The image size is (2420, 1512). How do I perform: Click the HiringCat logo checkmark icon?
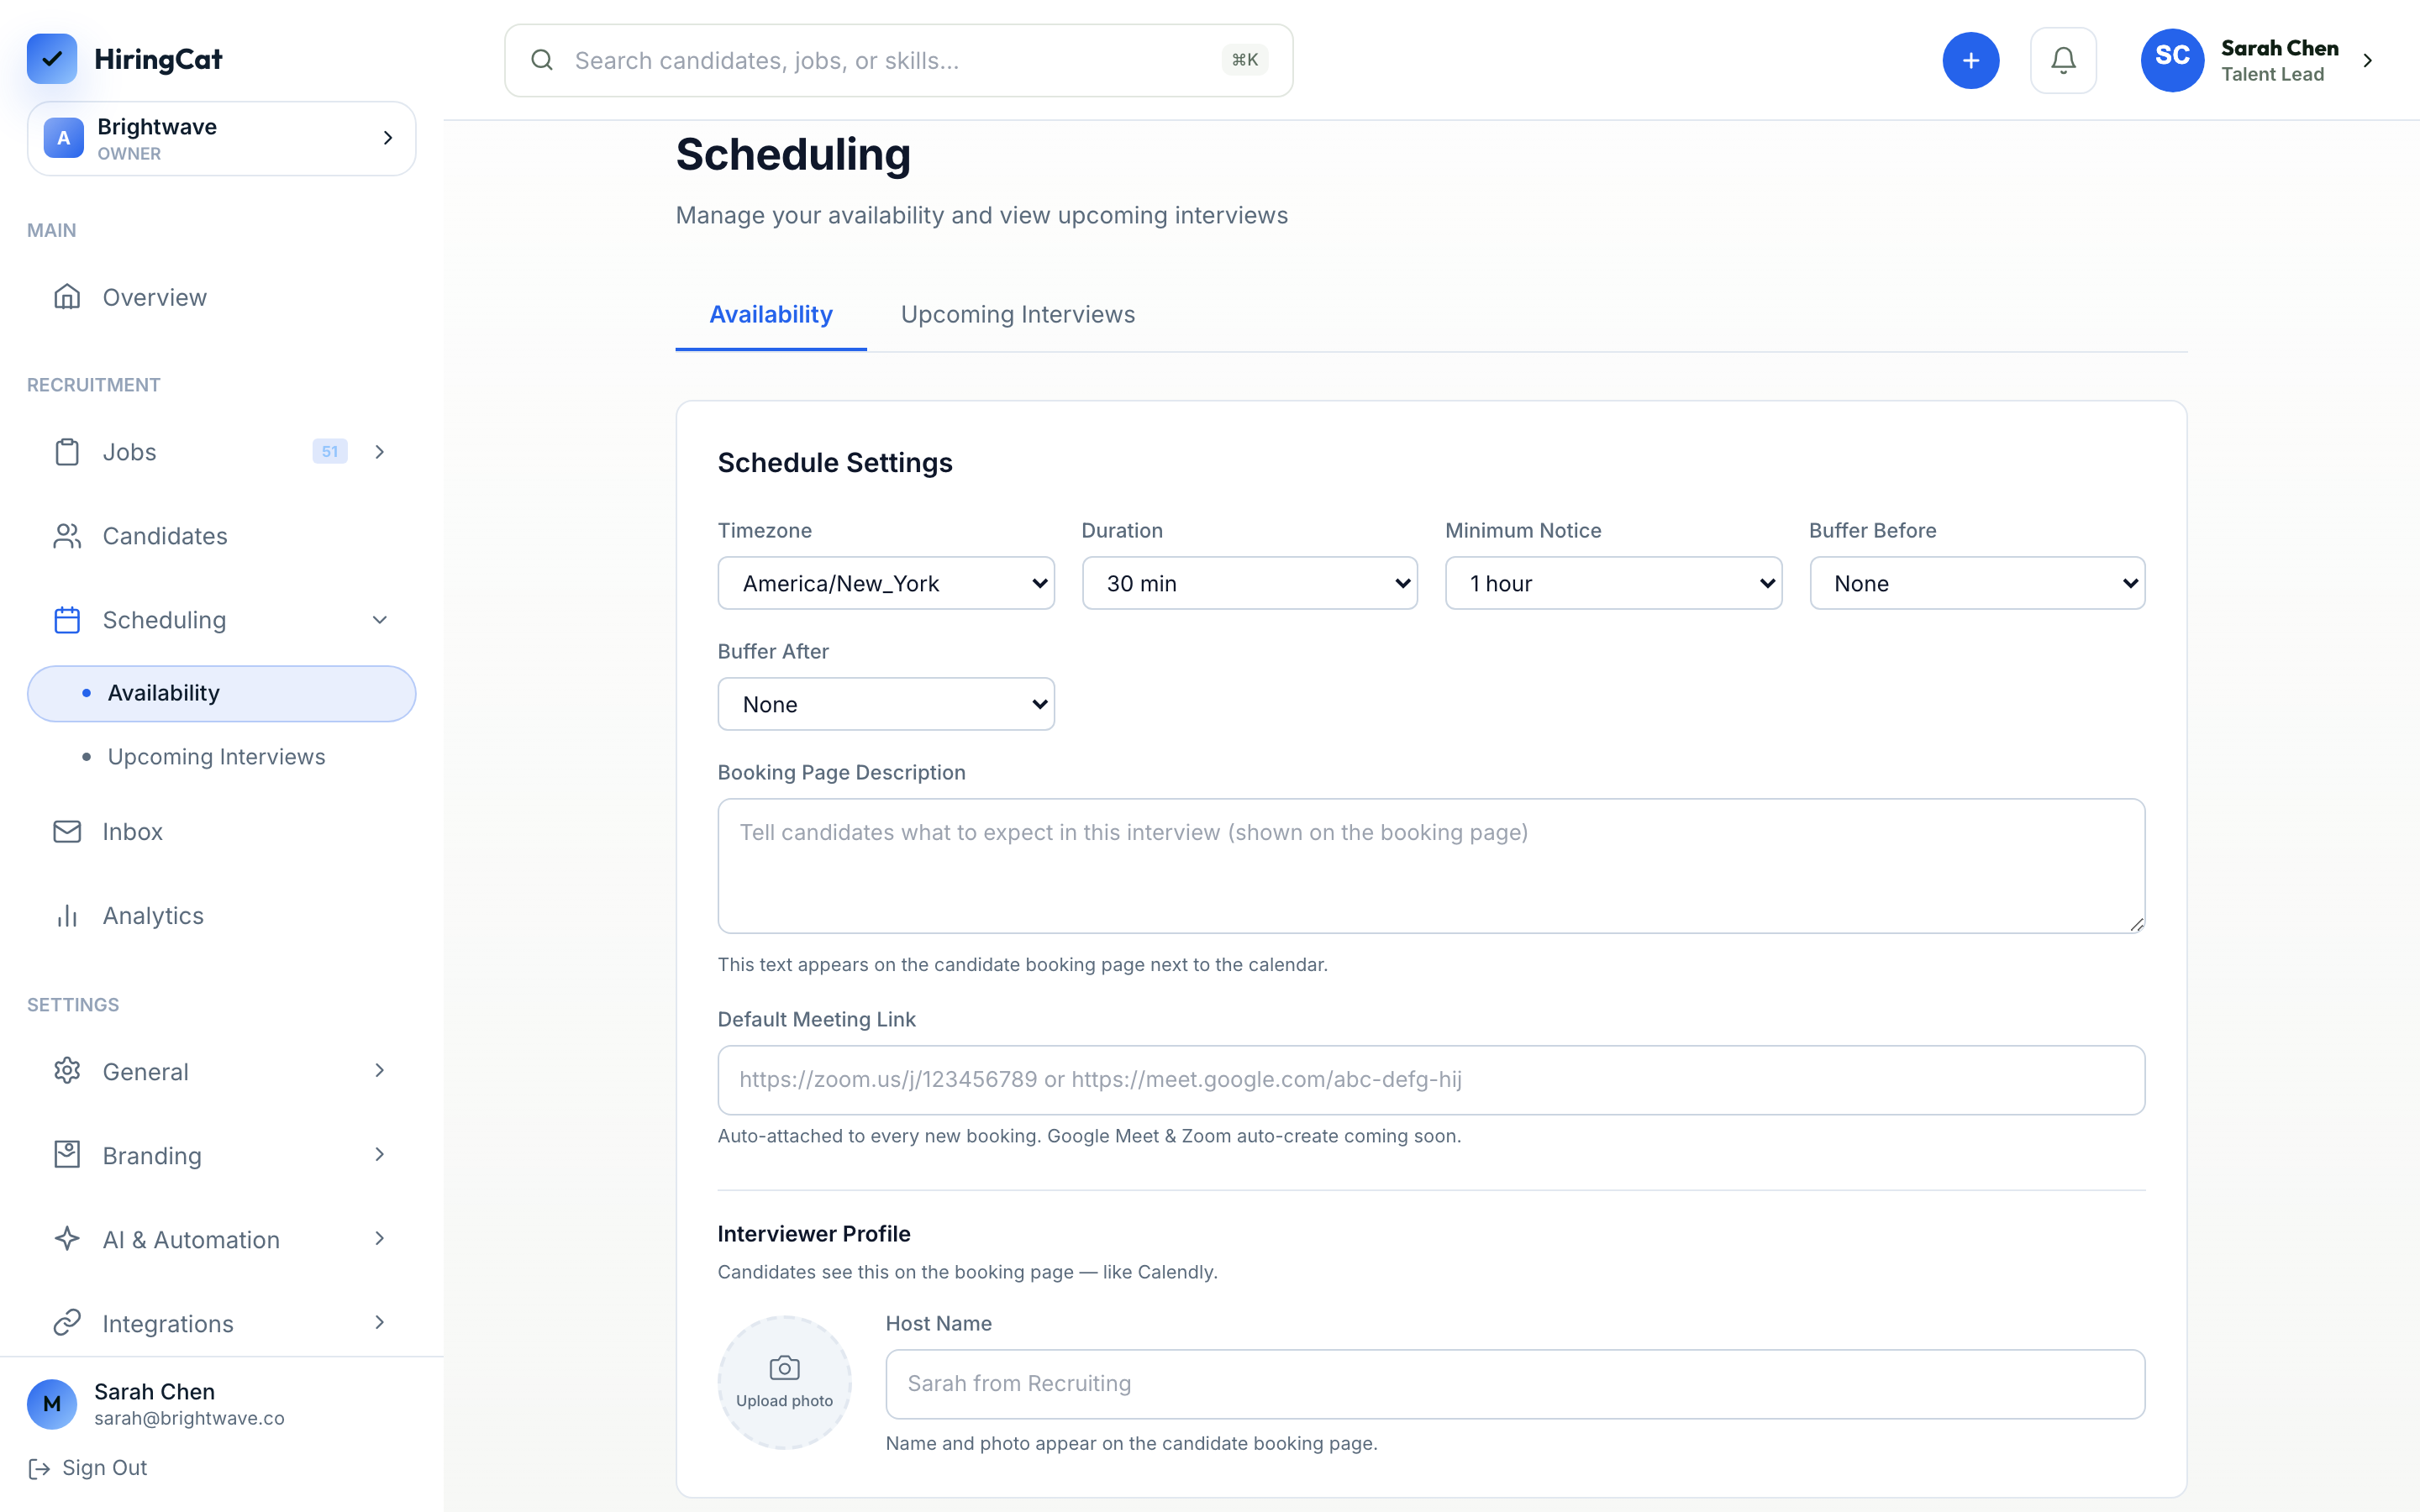pyautogui.click(x=52, y=59)
